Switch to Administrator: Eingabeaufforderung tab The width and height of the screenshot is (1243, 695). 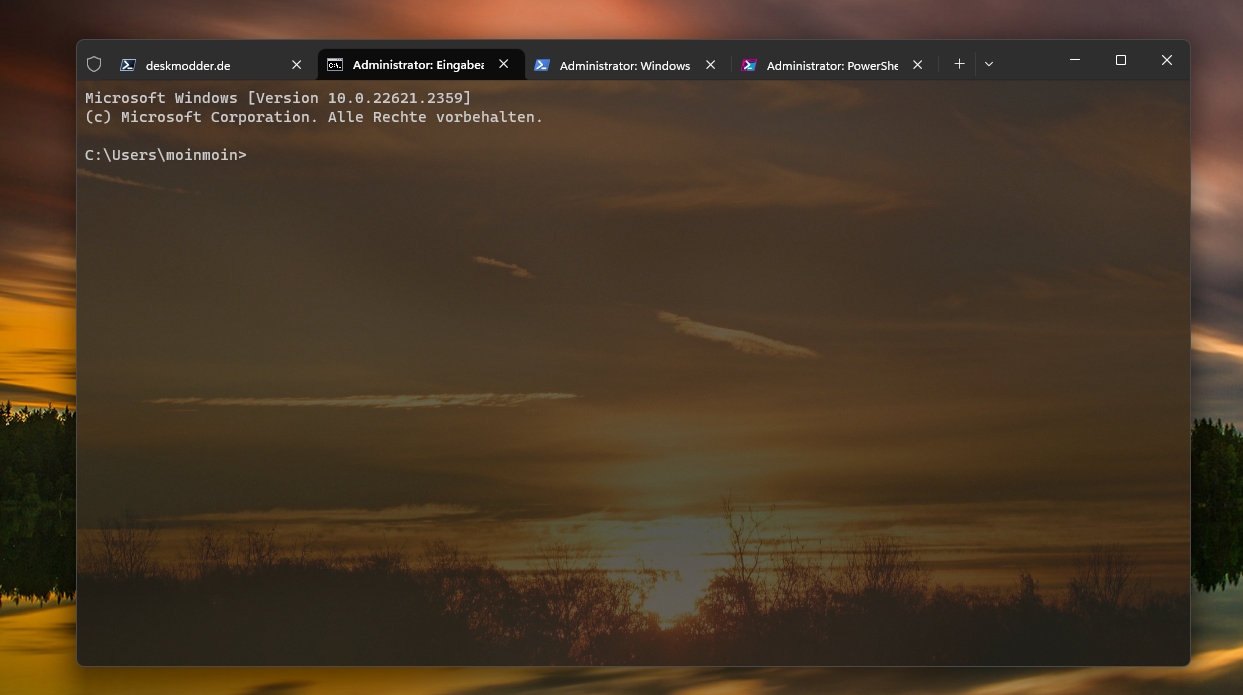(421, 65)
